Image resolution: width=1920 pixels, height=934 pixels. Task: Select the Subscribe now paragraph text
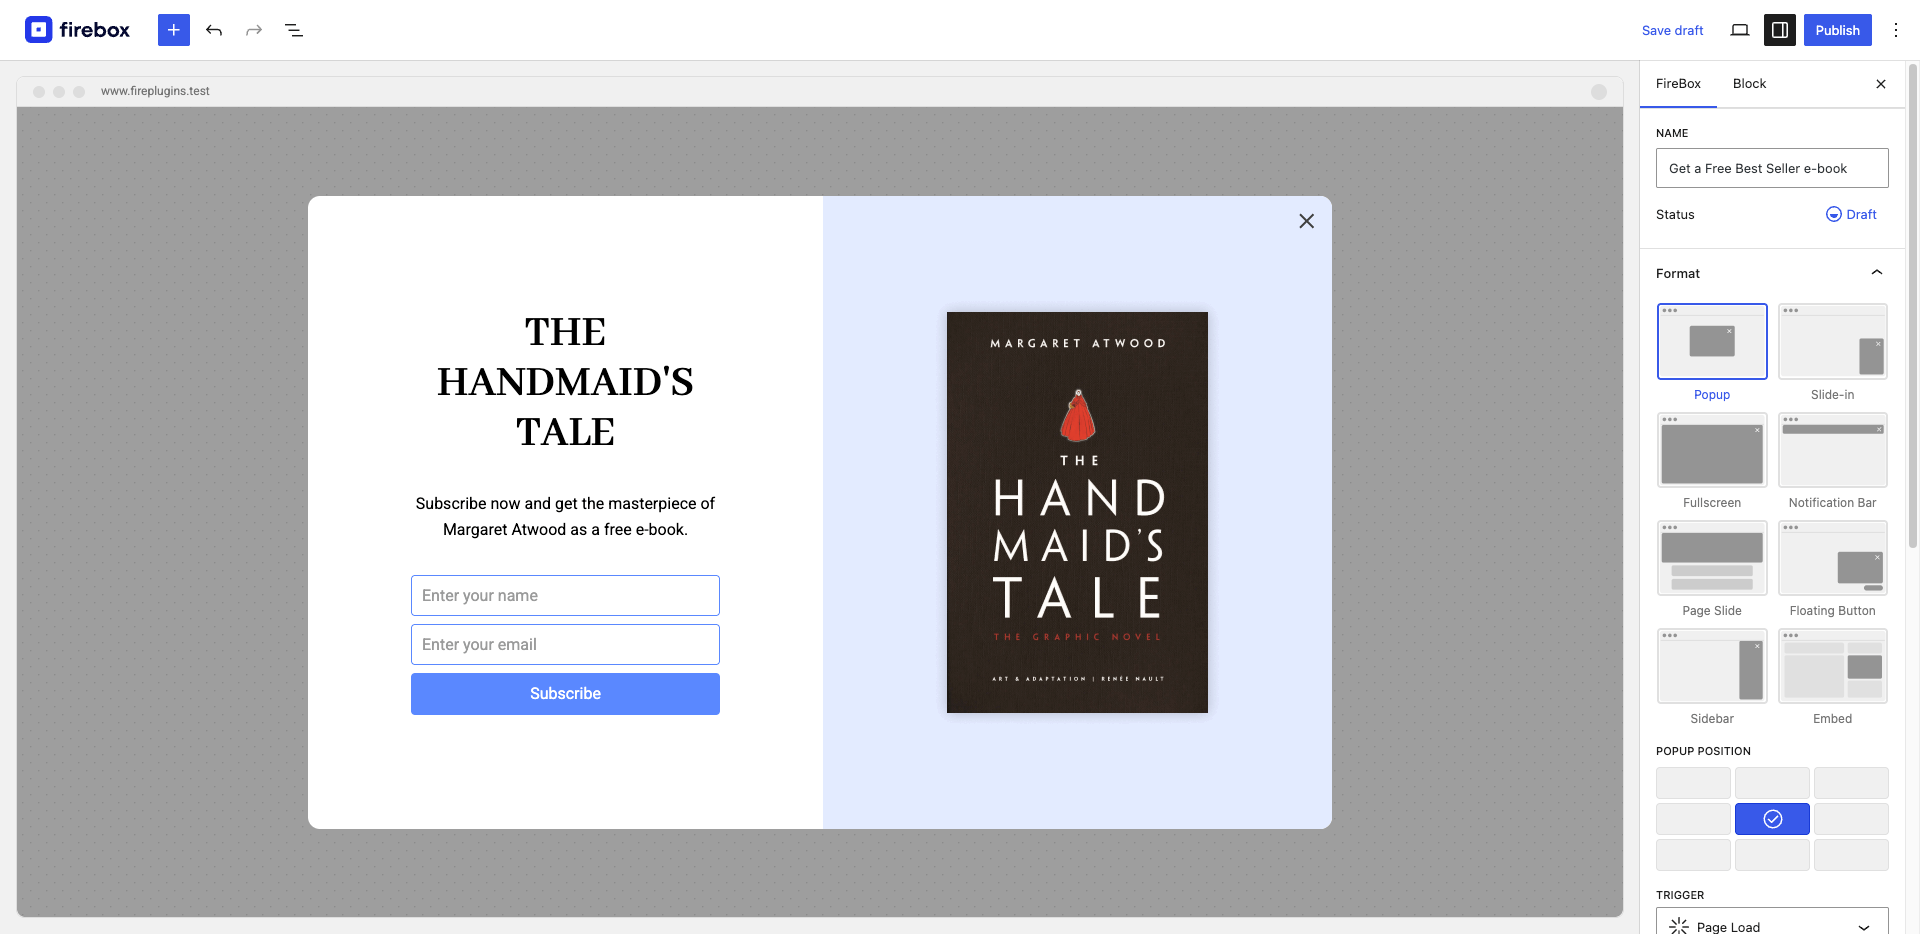click(565, 516)
